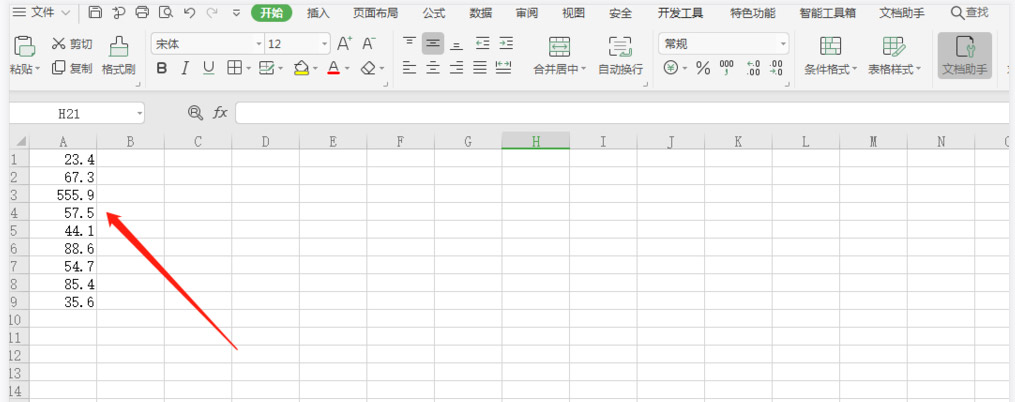
Task: Apply thousands separator style
Action: 727,68
